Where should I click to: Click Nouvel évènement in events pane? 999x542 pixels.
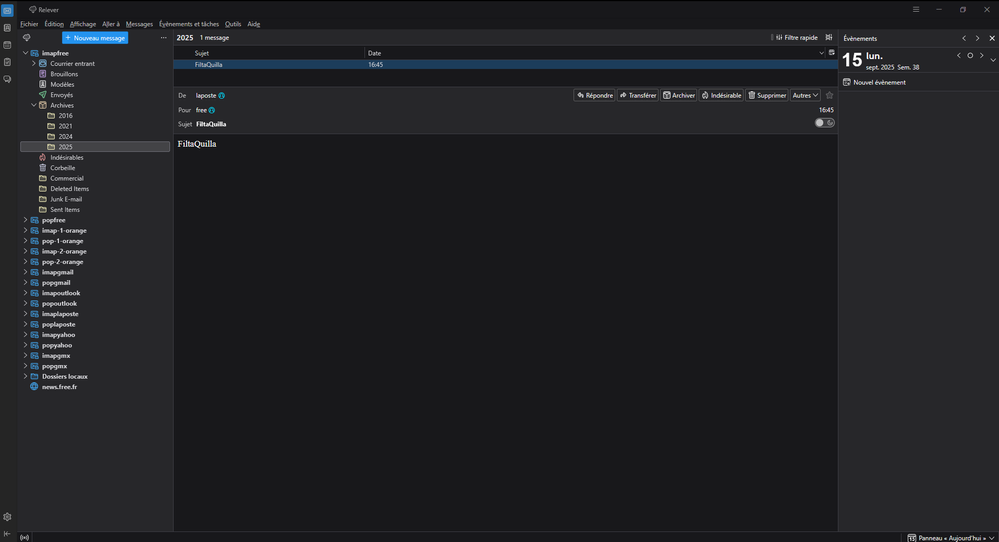click(878, 82)
